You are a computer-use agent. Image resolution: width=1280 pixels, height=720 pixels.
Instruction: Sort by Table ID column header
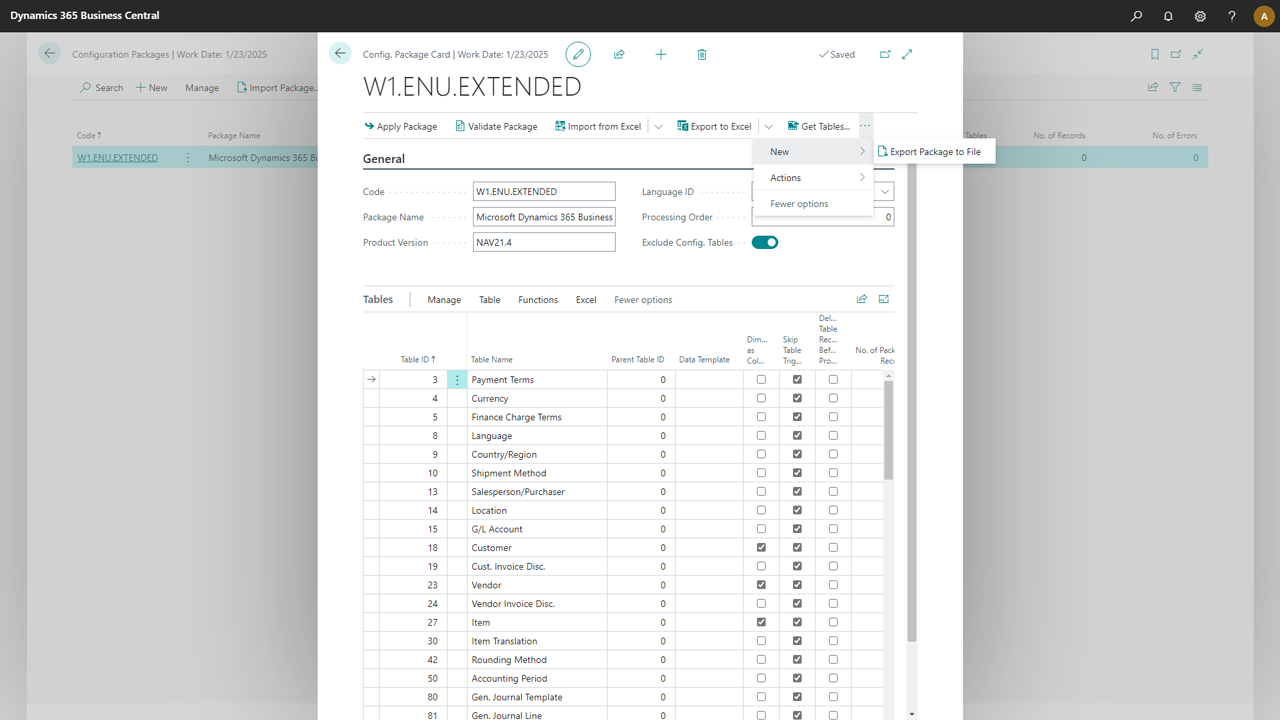tap(418, 359)
